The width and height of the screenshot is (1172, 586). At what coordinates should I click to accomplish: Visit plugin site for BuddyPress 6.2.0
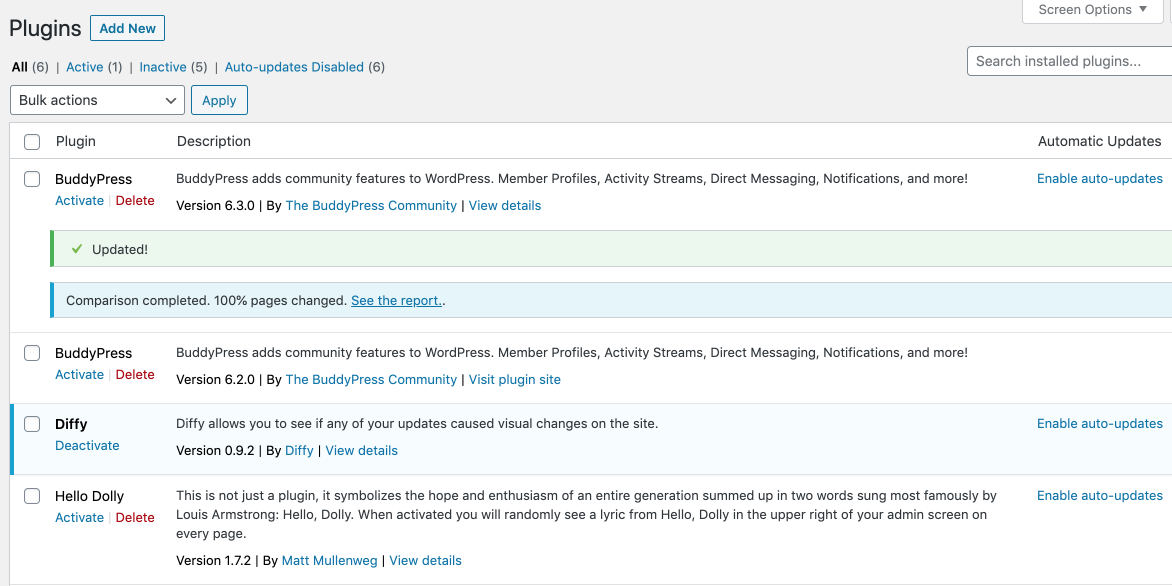pyautogui.click(x=514, y=380)
